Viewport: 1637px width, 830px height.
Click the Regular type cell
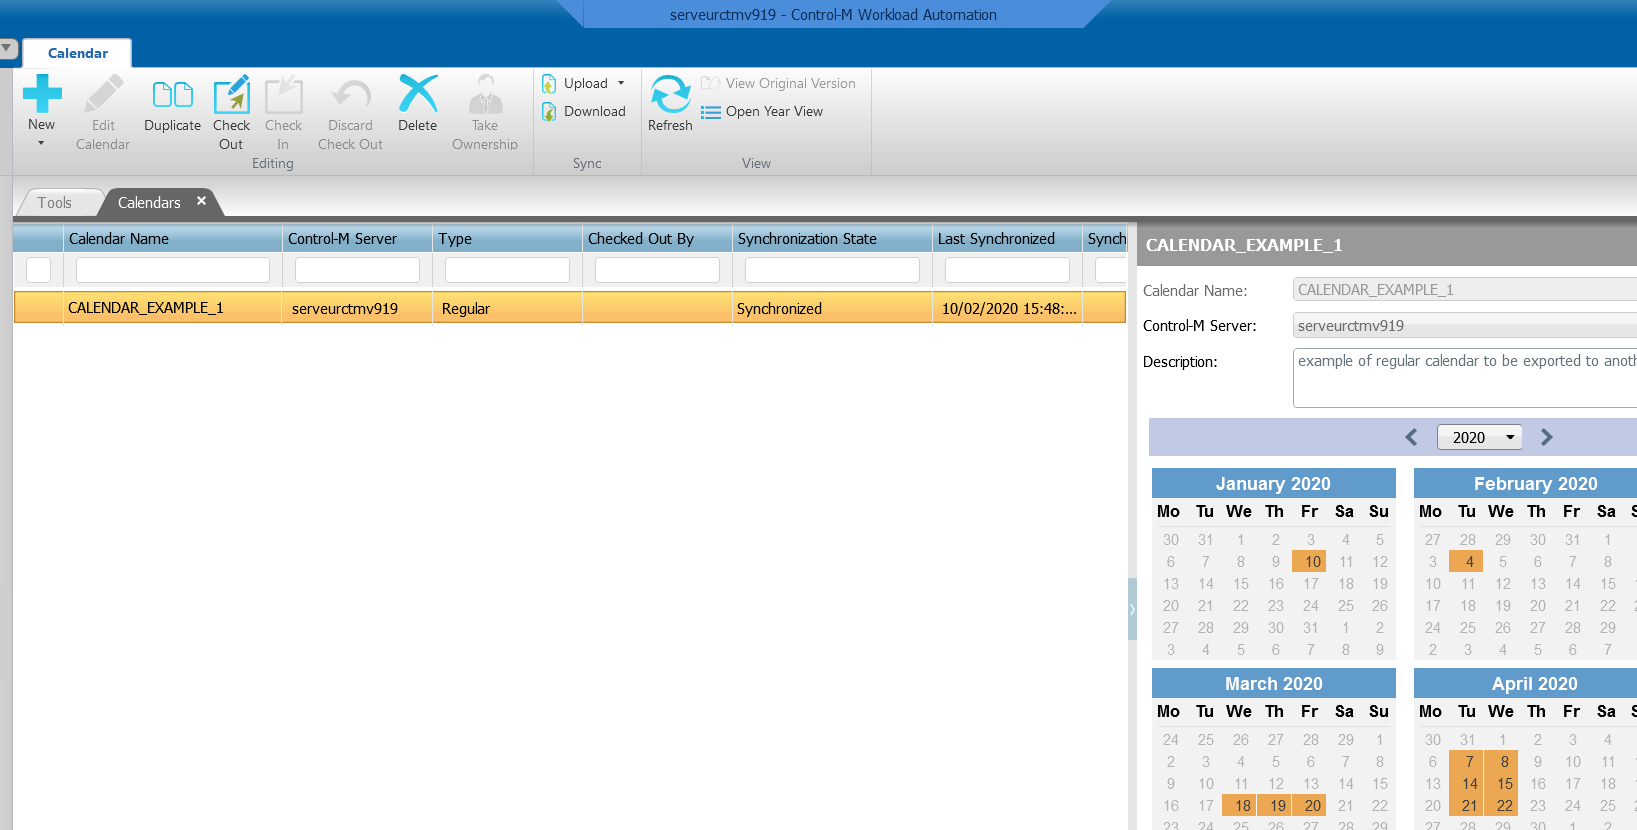[507, 308]
